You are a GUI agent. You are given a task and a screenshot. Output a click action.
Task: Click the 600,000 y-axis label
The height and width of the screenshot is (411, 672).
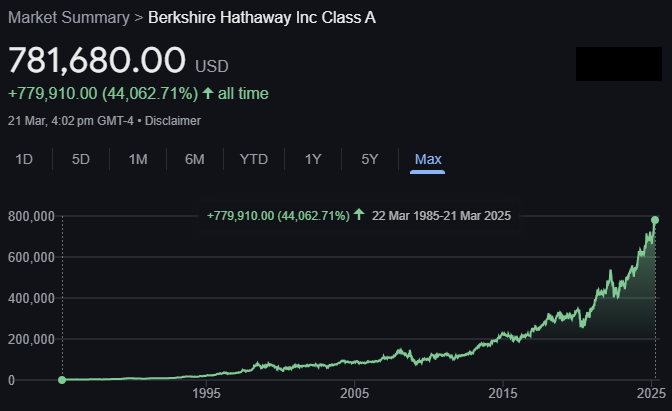(31, 257)
